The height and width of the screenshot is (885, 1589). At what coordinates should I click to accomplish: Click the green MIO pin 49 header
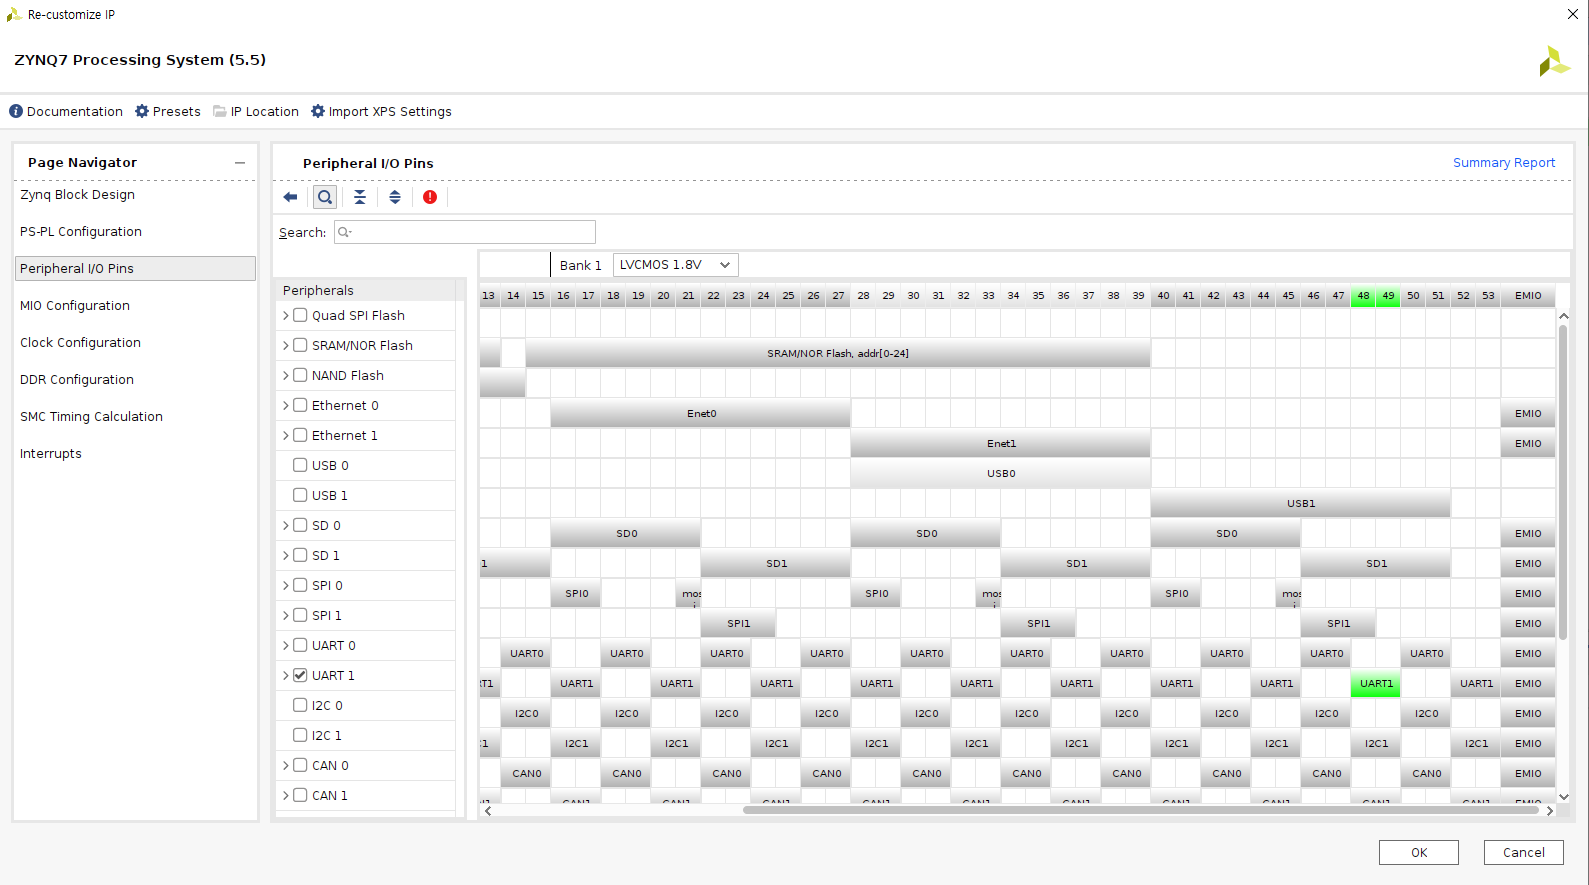point(1388,296)
